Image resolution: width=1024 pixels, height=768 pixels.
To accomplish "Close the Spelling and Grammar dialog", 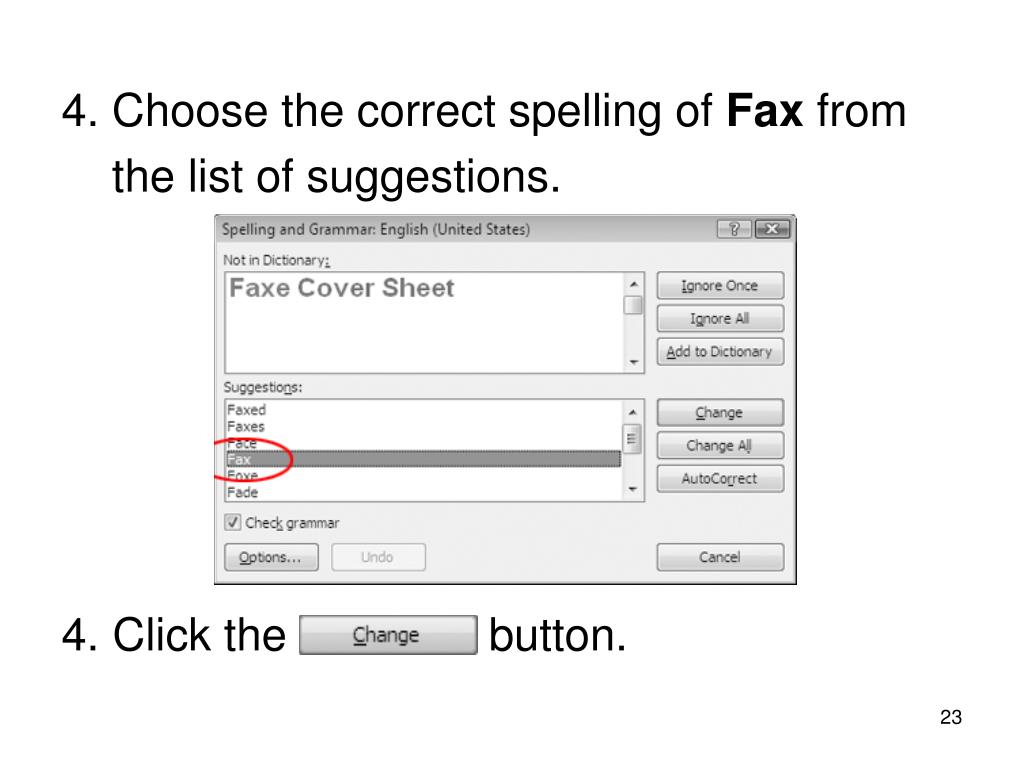I will coord(772,229).
